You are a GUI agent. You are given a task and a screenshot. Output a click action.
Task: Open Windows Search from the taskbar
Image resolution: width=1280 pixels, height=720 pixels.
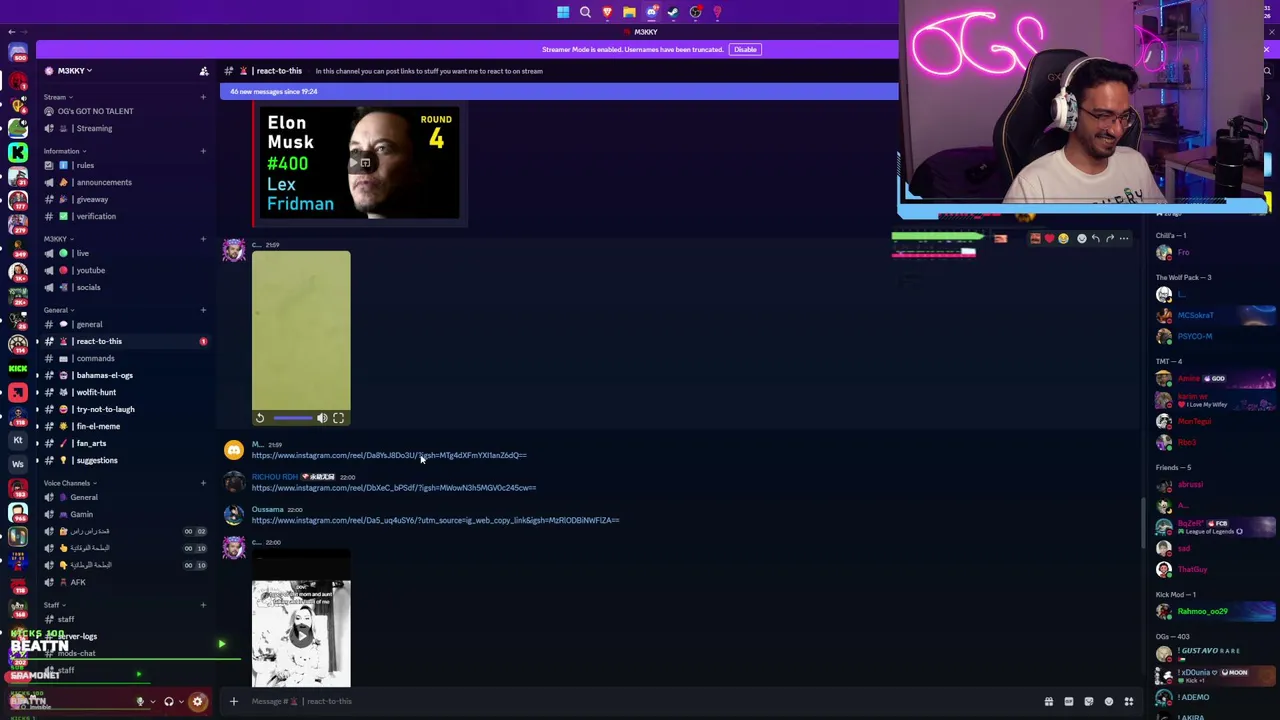585,12
